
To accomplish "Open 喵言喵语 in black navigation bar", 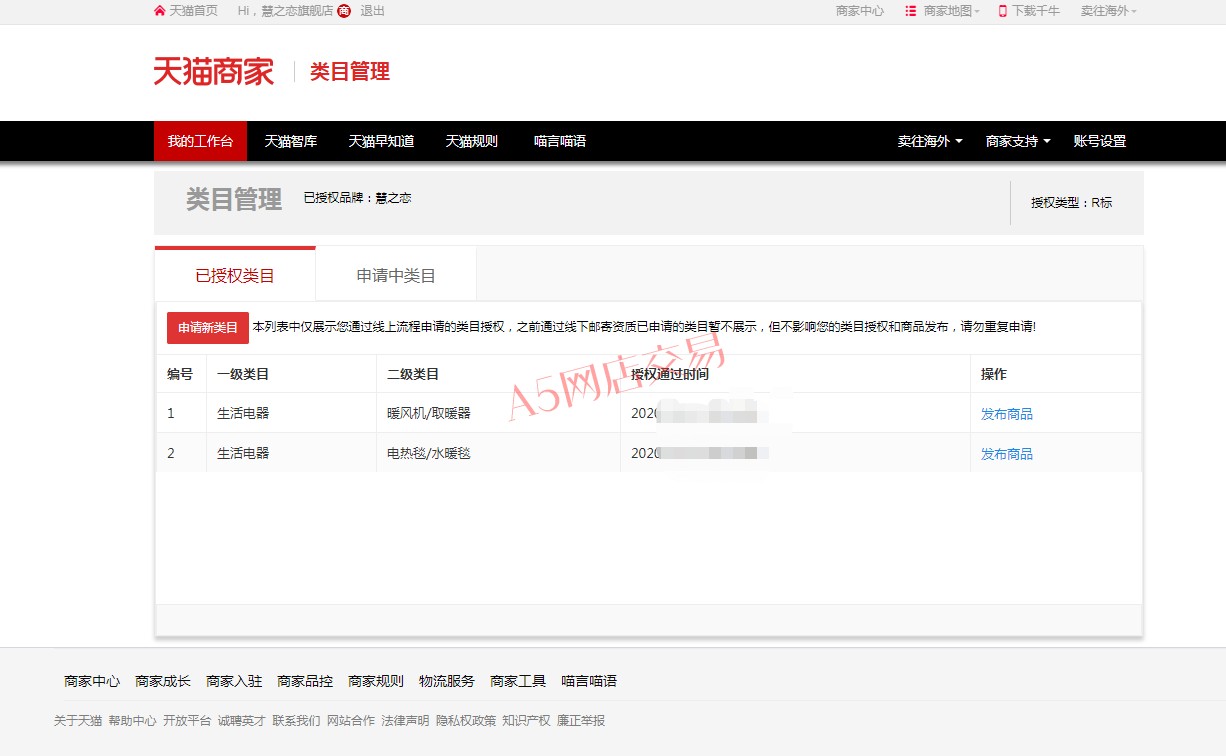I will 560,141.
